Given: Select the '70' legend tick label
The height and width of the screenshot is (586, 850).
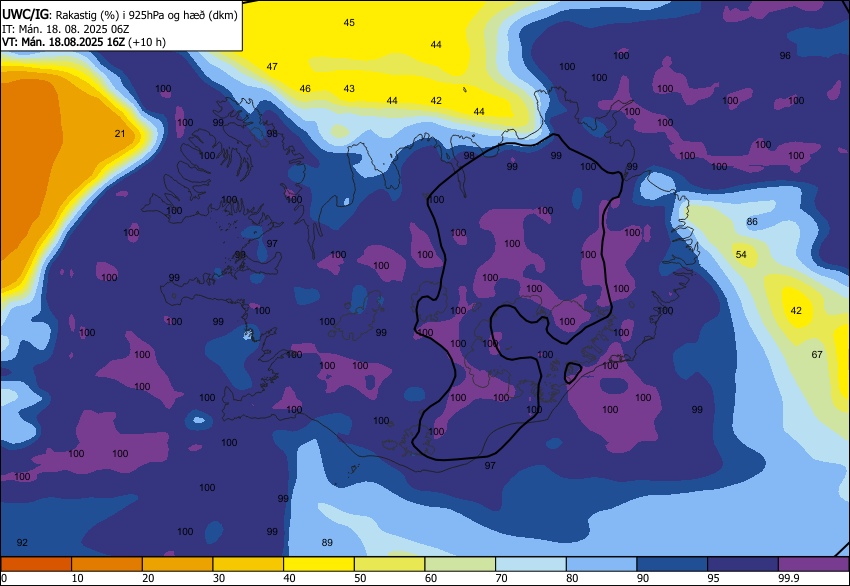Looking at the screenshot, I should [x=501, y=578].
